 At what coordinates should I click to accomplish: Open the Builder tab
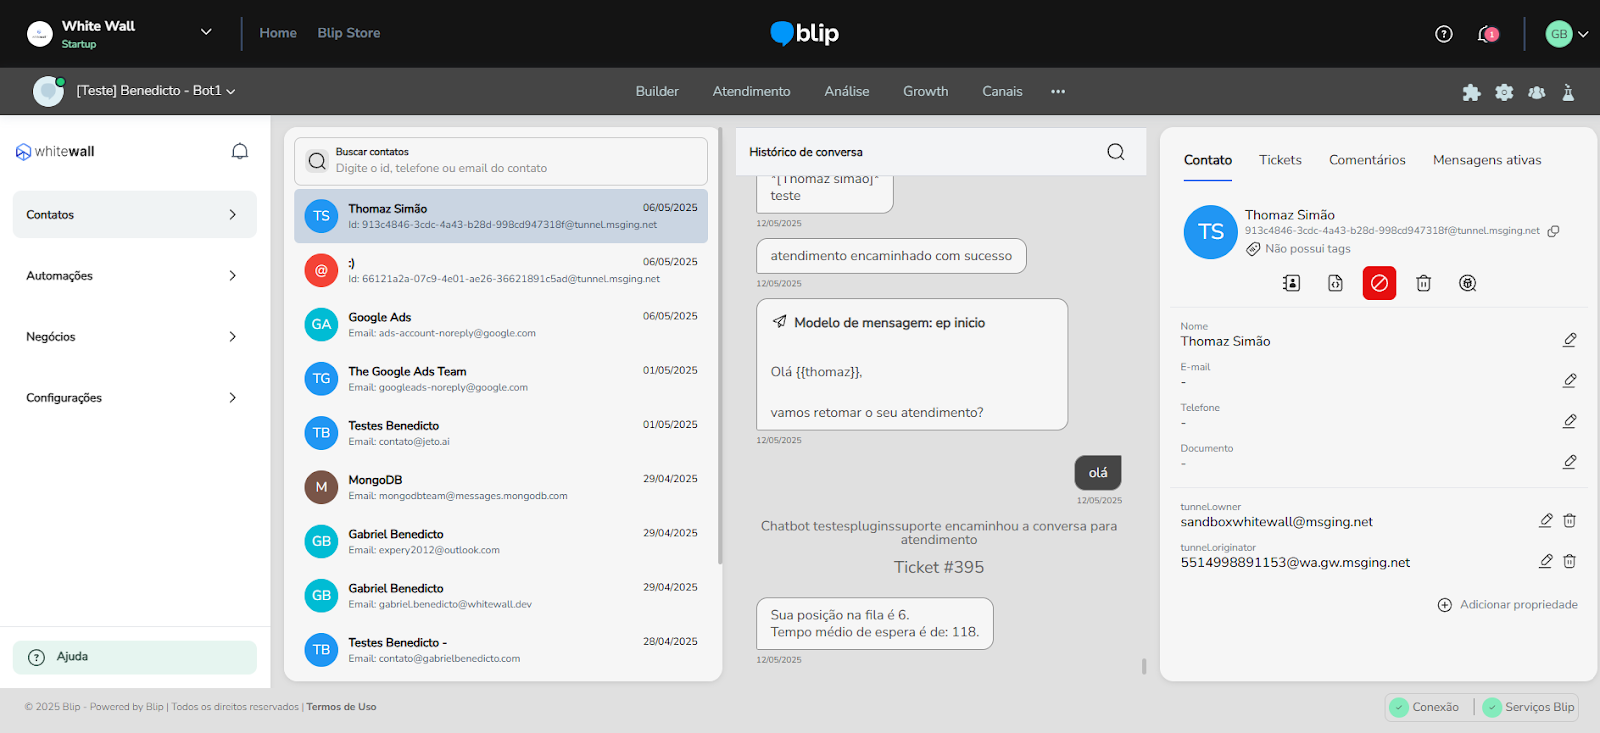(657, 91)
